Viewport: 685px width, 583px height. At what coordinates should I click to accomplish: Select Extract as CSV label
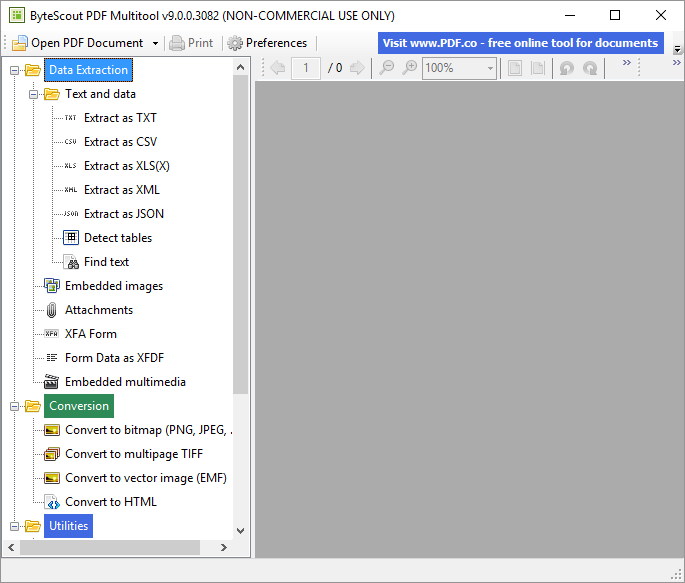click(120, 142)
